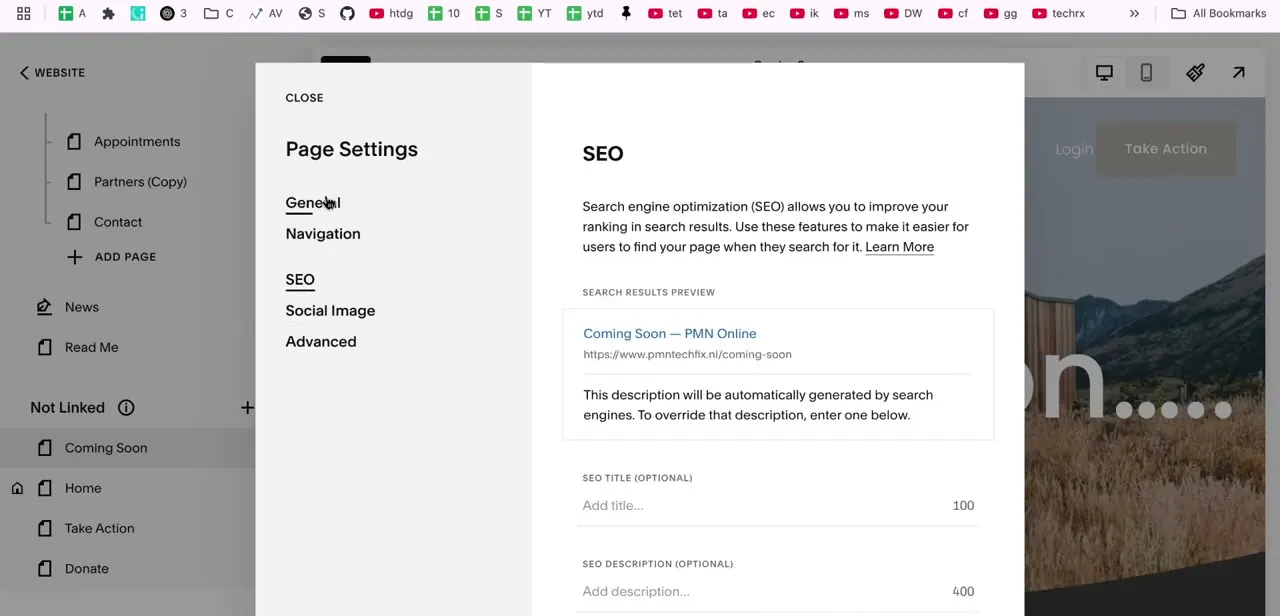Open the 'A' bookmark

[72, 13]
